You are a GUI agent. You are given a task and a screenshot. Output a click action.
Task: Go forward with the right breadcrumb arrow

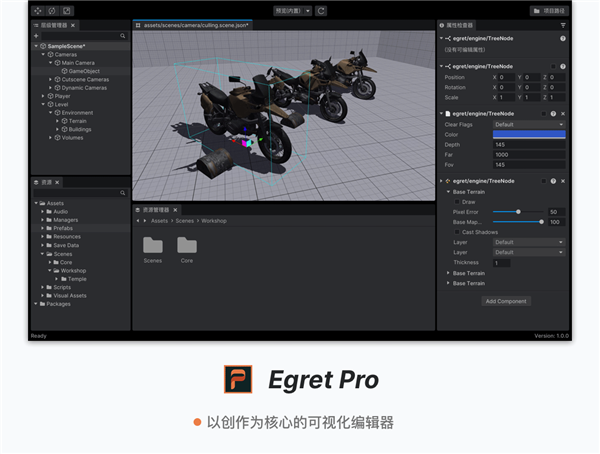145,221
